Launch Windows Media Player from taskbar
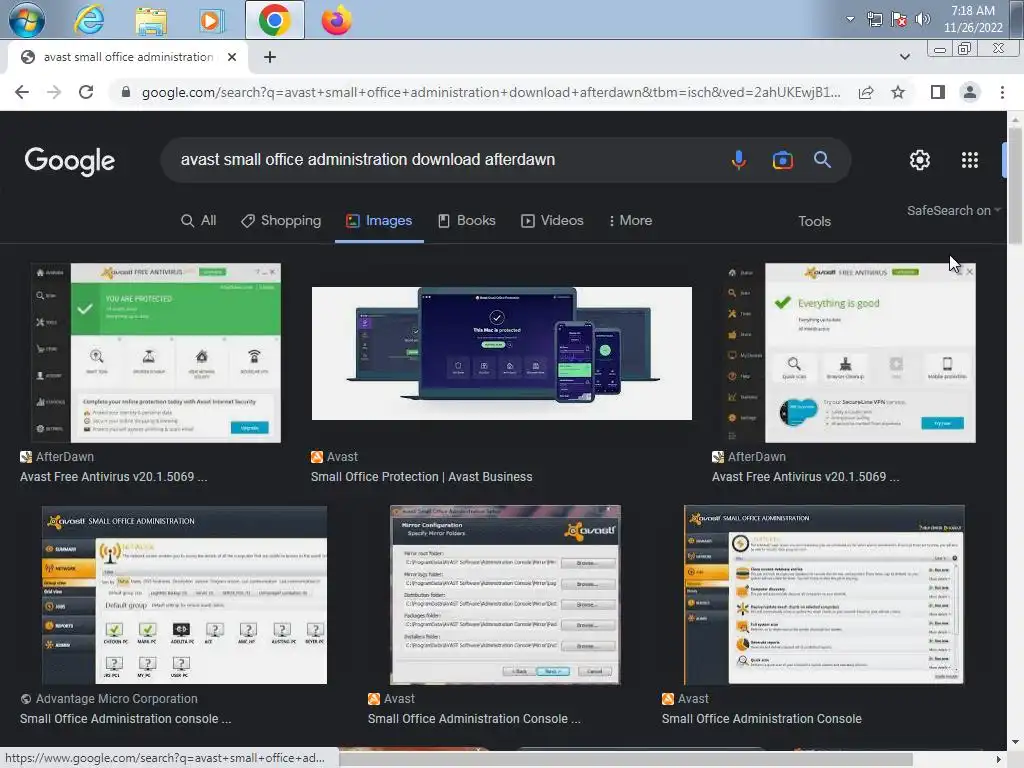 [211, 20]
